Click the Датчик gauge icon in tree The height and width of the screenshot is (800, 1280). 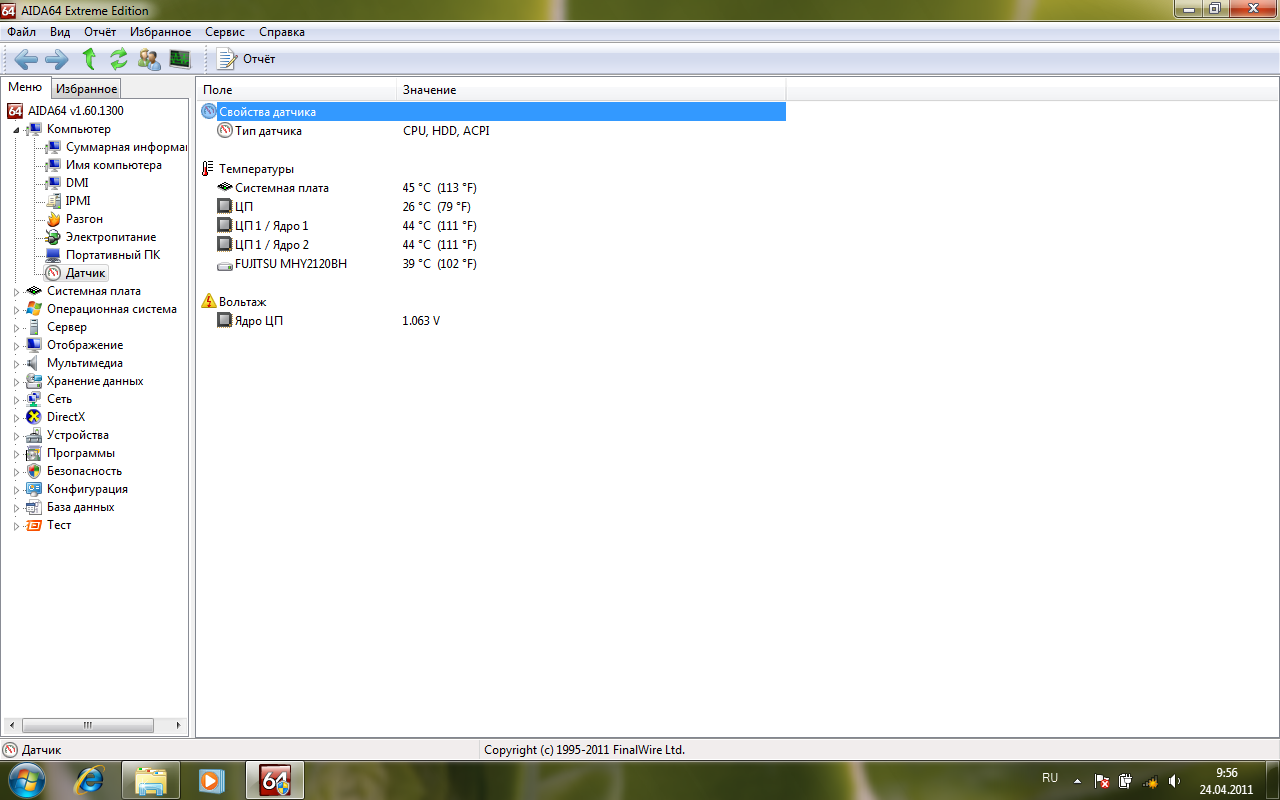point(53,273)
